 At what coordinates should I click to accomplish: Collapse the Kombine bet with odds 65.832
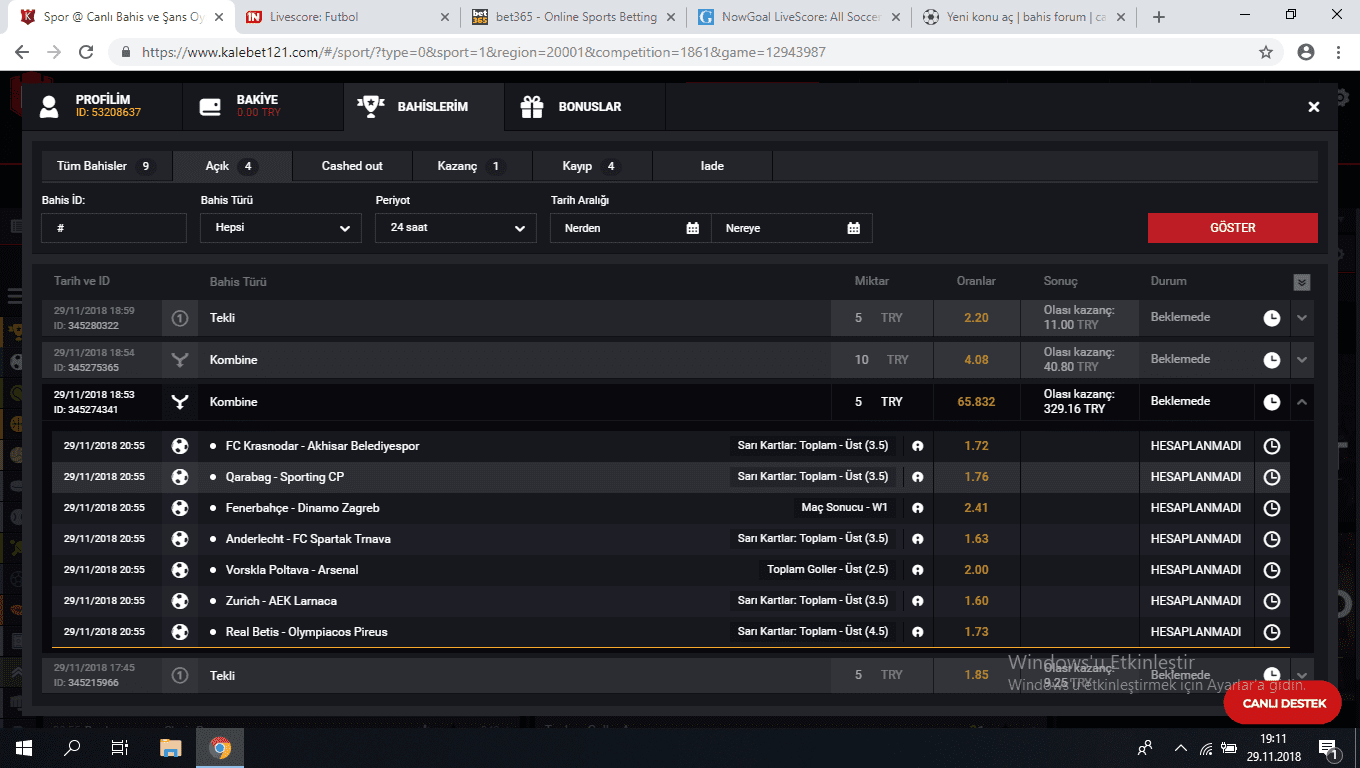(1302, 402)
